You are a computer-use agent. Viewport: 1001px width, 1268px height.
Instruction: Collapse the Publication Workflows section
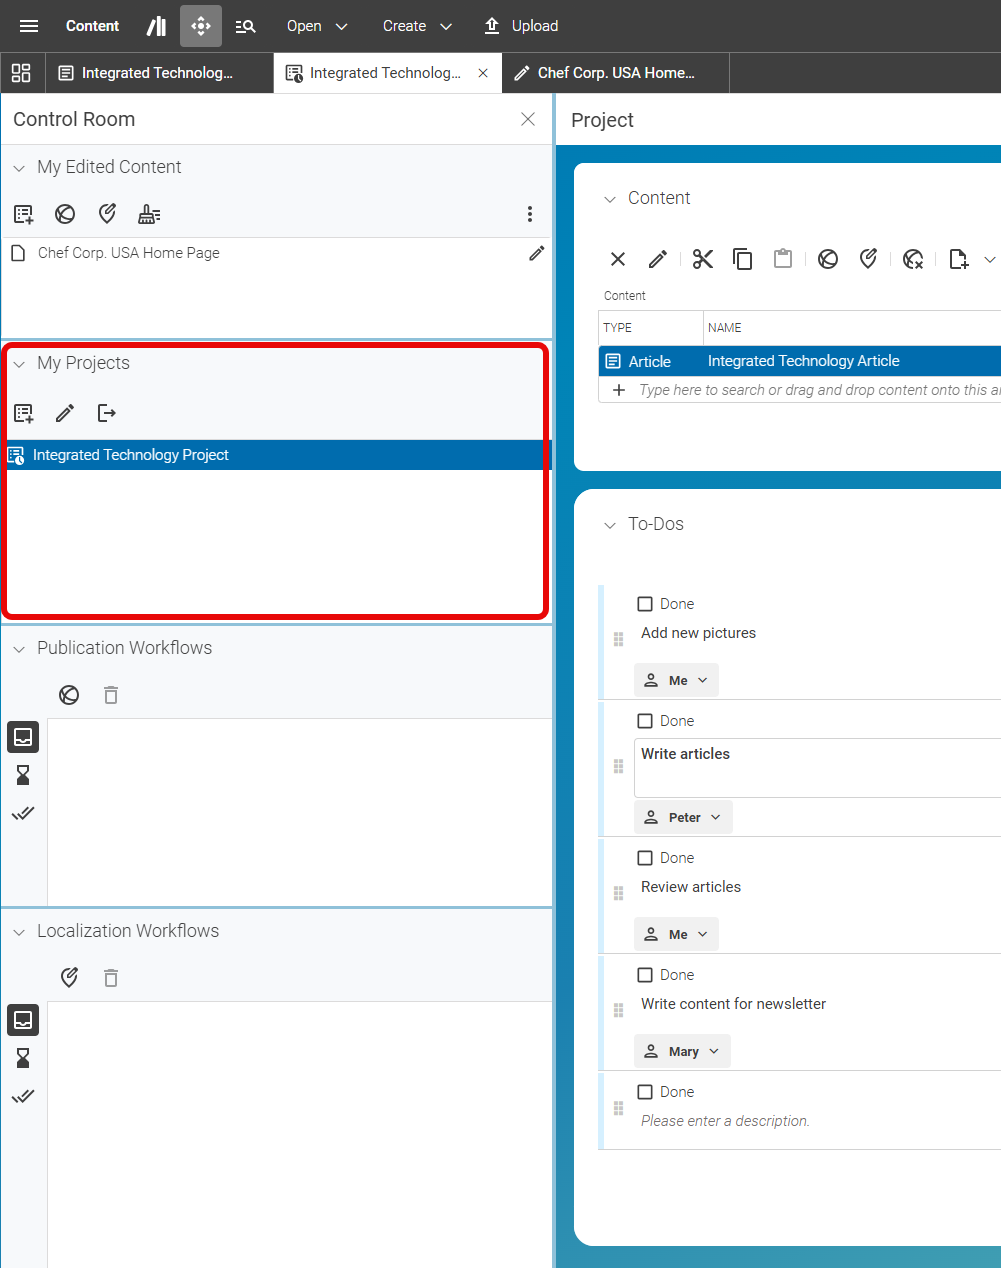point(19,649)
